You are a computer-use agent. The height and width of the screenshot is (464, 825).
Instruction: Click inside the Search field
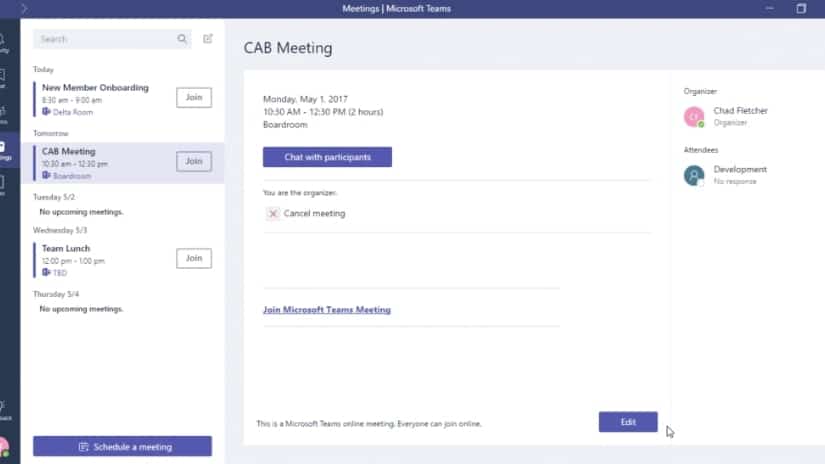click(x=112, y=39)
